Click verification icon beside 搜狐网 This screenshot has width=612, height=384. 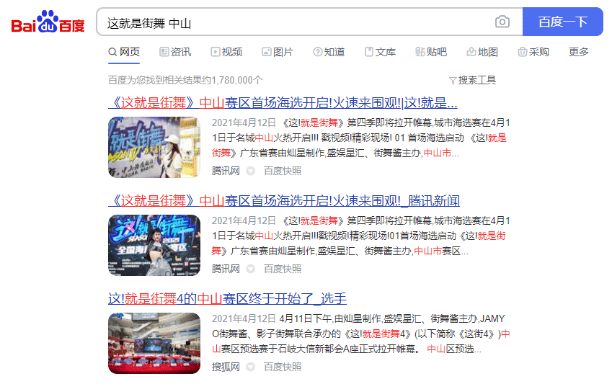(251, 366)
